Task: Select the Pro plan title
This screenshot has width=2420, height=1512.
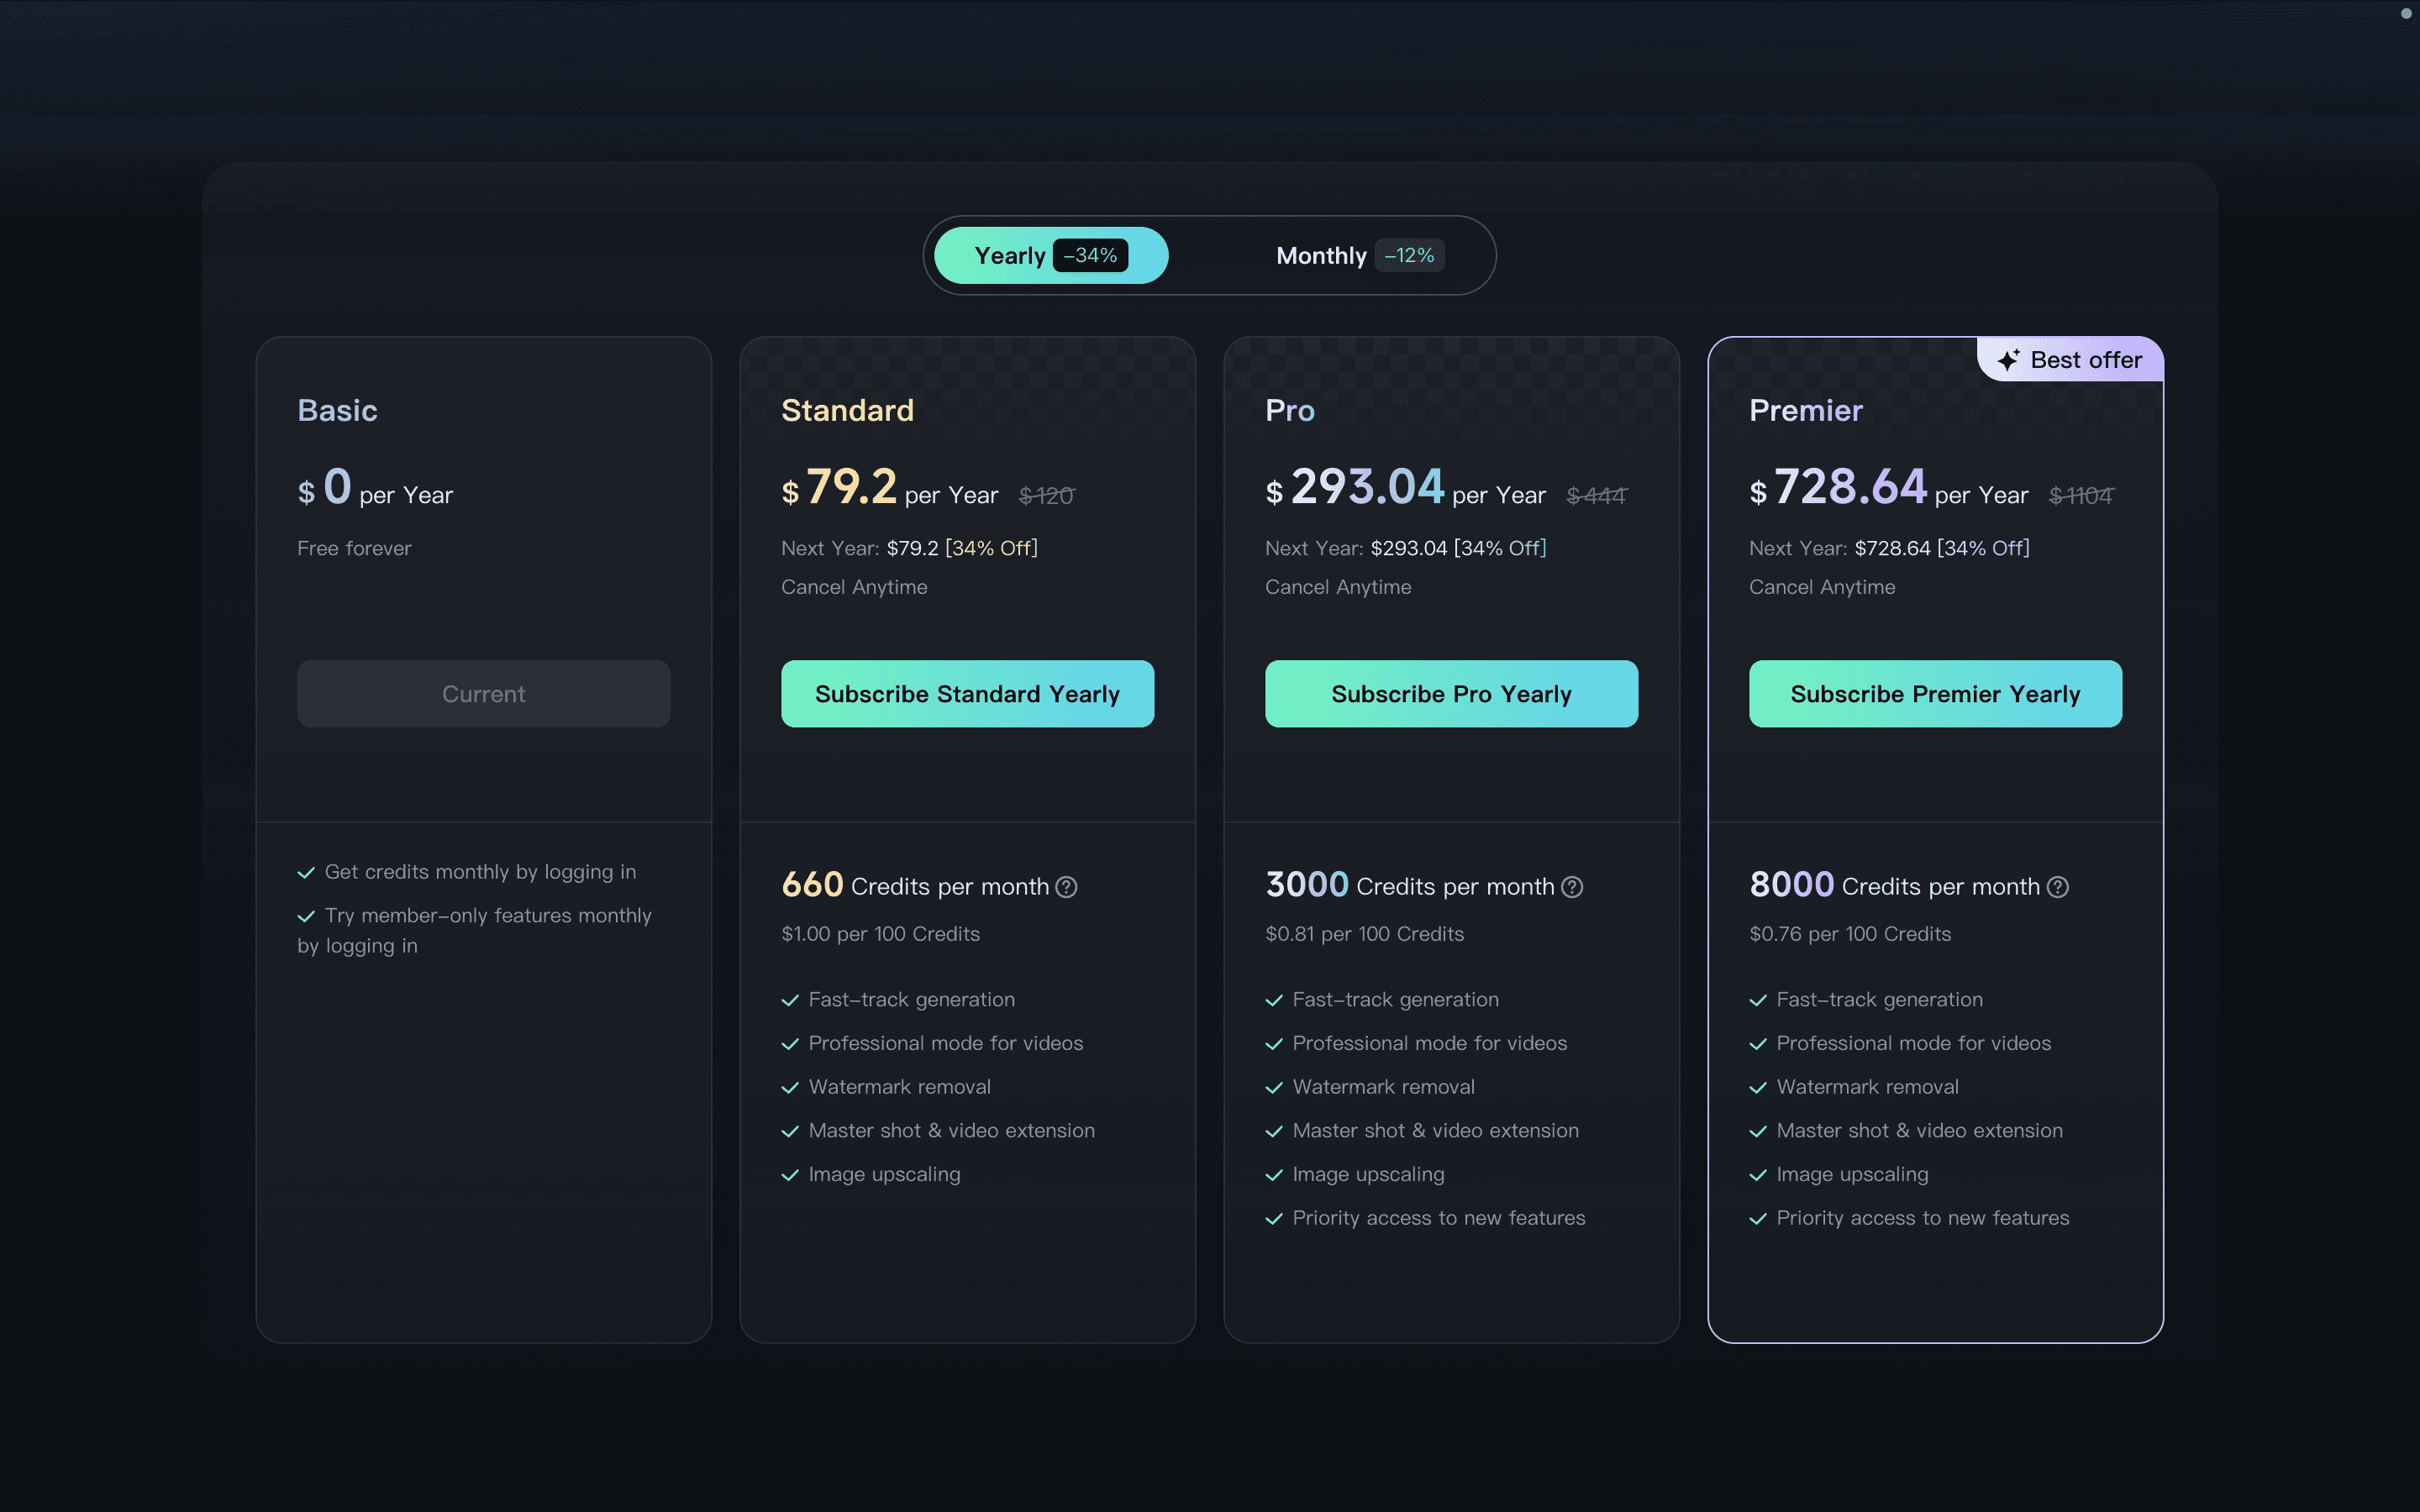Action: point(1290,410)
